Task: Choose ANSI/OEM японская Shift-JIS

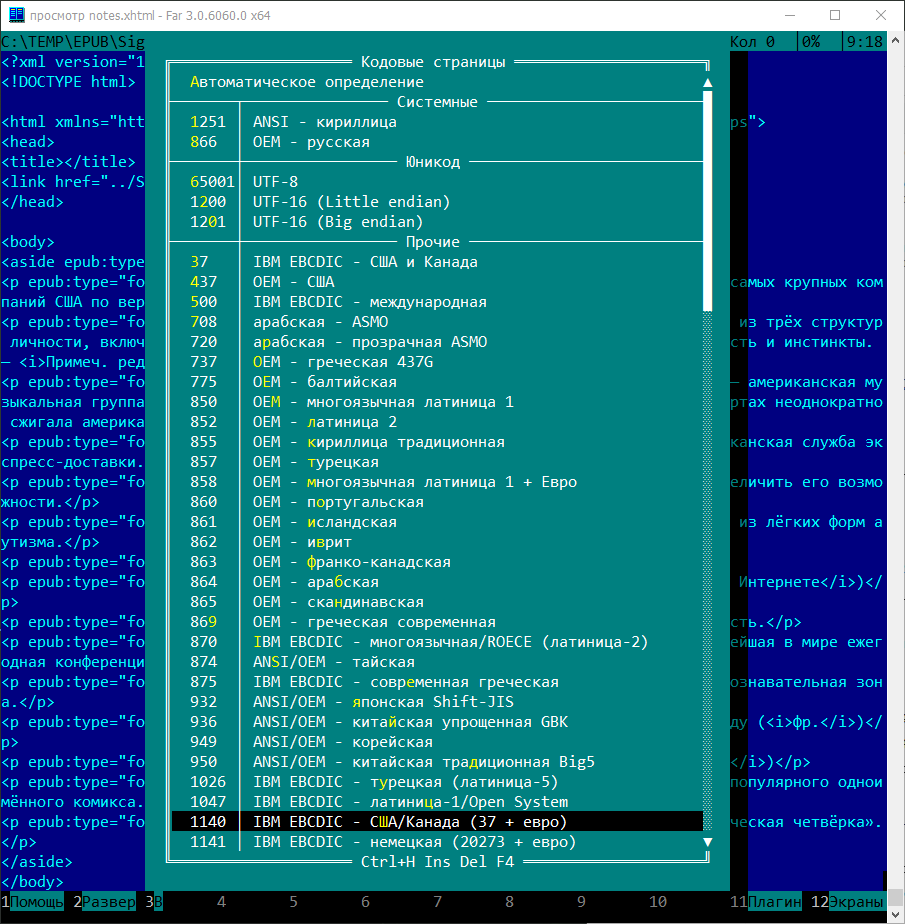Action: [x=437, y=703]
